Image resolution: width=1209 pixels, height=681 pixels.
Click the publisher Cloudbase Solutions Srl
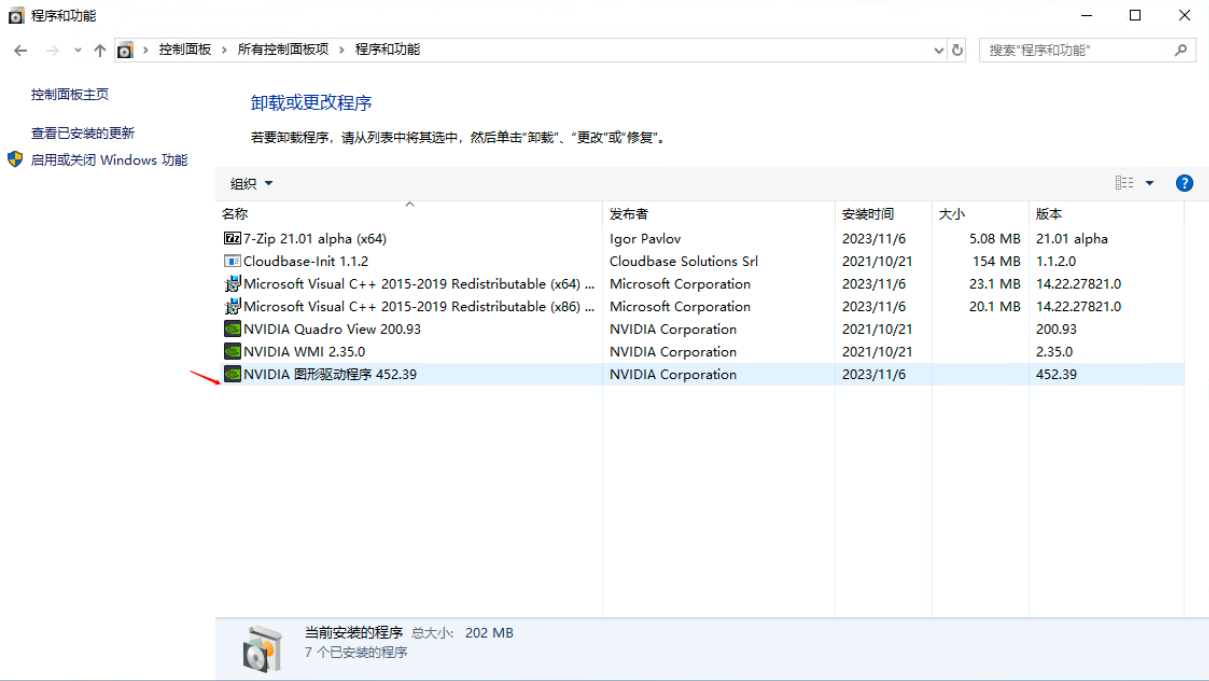click(684, 261)
